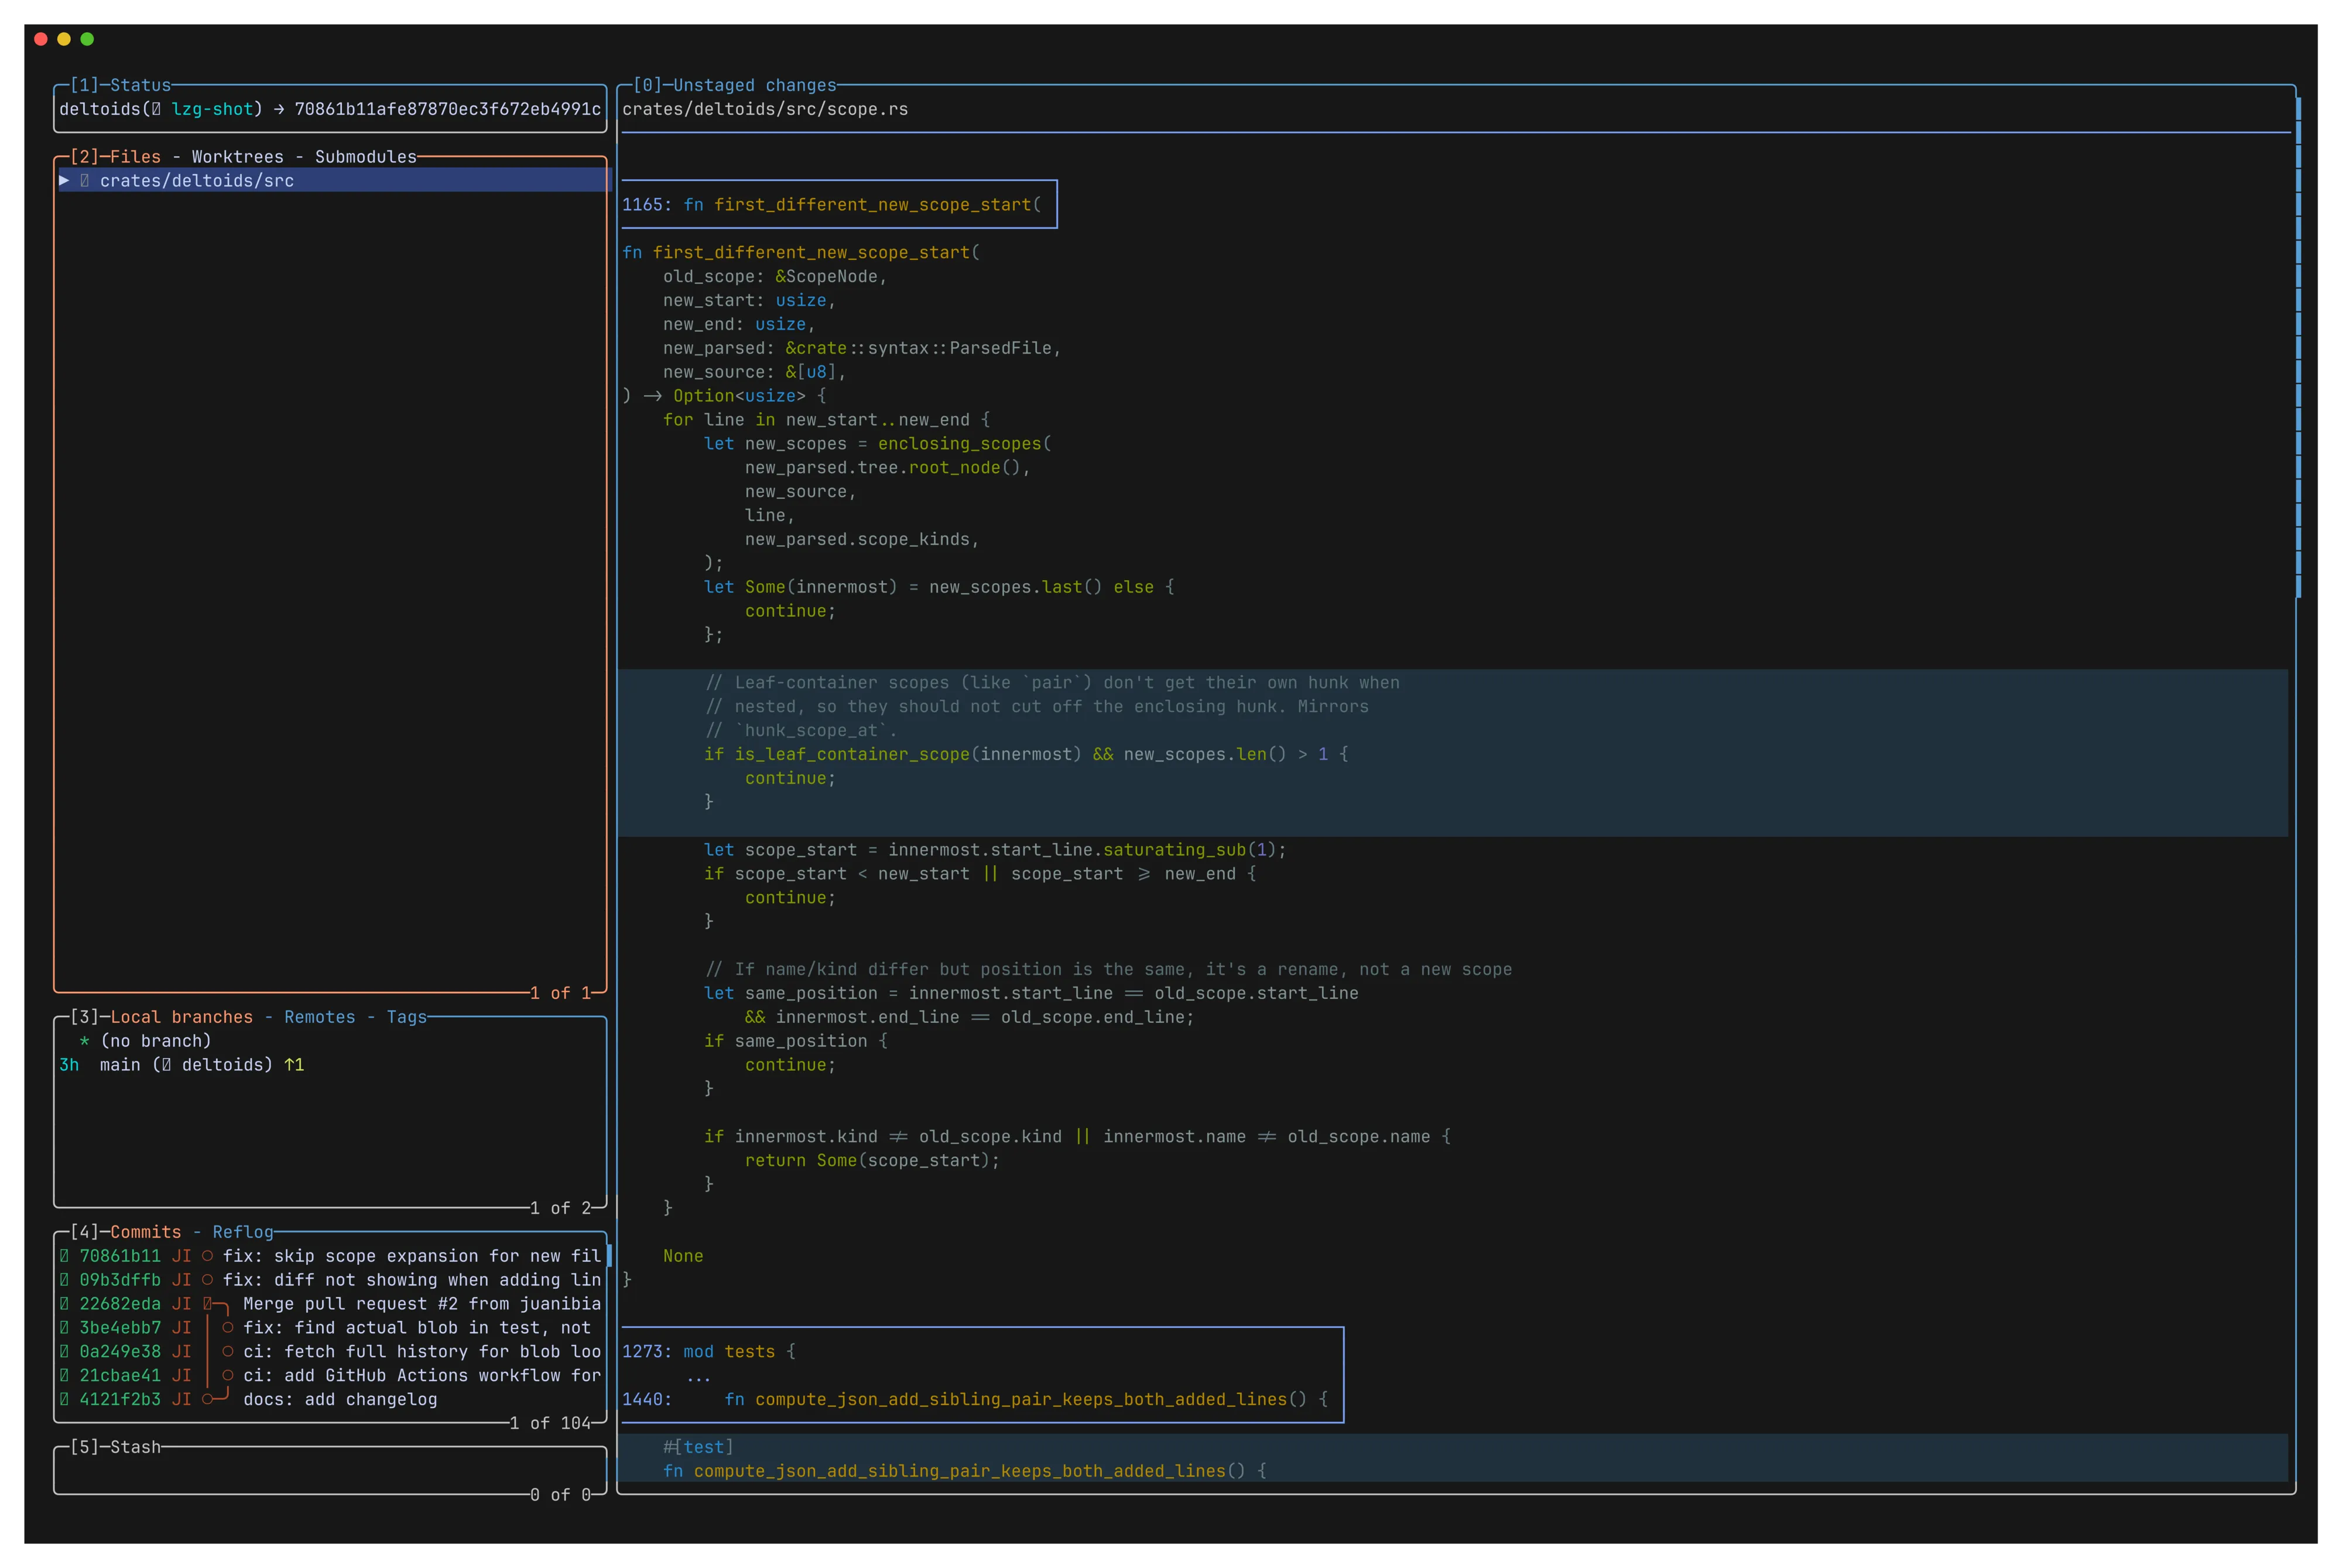
Task: Click graph node circle of 'fix: diff not showing' commit
Action: pos(207,1280)
